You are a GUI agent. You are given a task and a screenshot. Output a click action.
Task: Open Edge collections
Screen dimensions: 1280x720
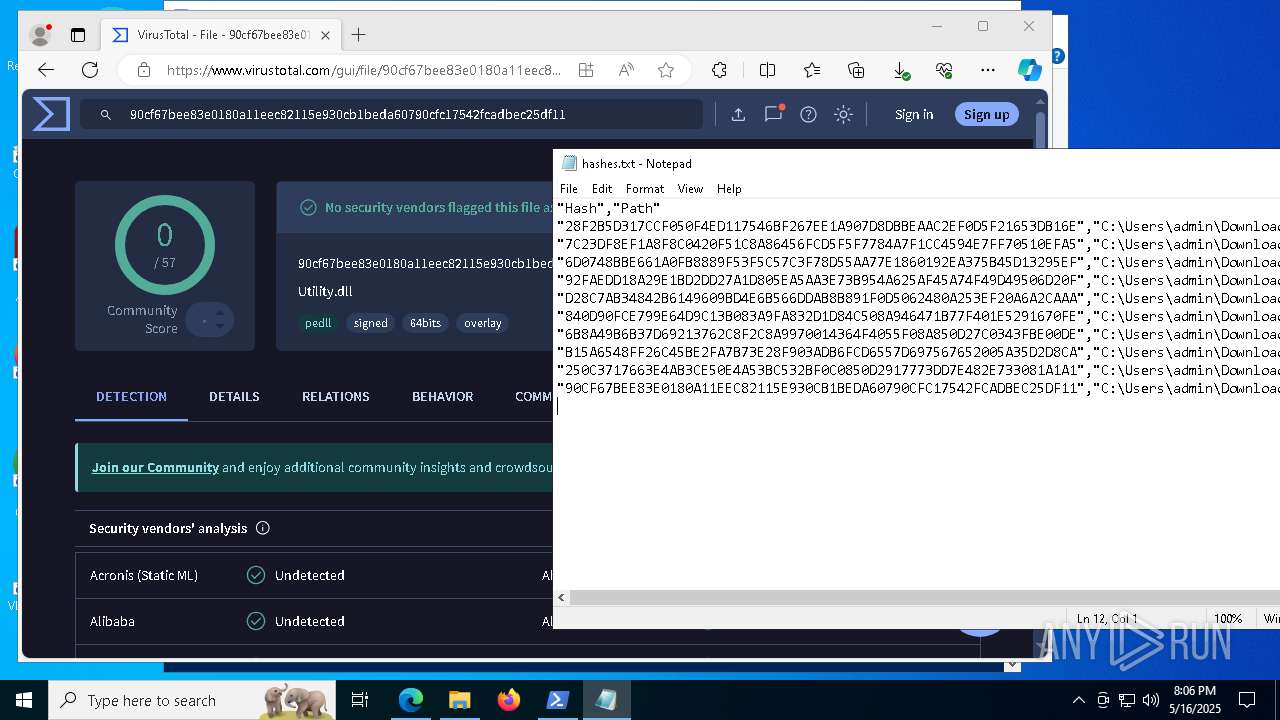856,70
